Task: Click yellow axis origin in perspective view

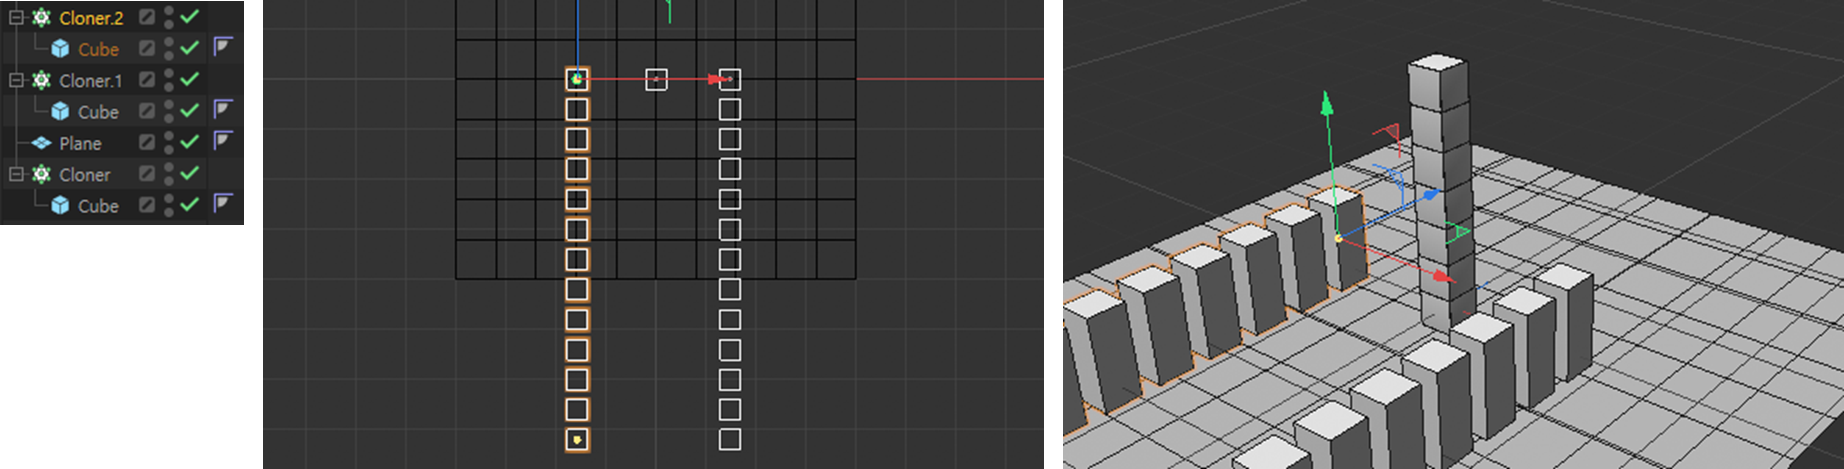Action: click(1338, 238)
